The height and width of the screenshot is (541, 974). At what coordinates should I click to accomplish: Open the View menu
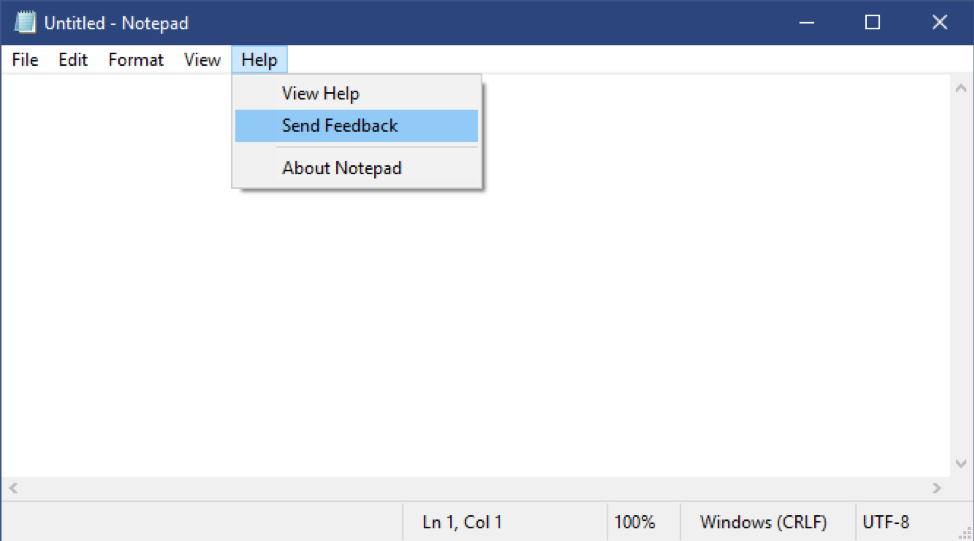(x=202, y=60)
